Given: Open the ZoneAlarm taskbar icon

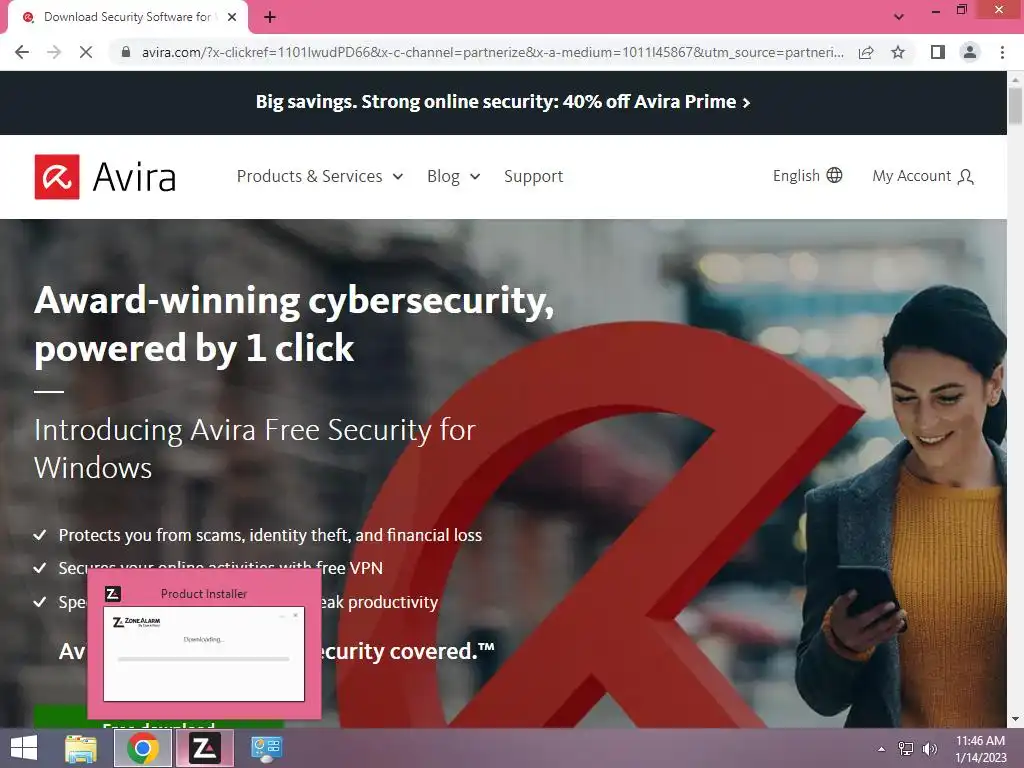Looking at the screenshot, I should [204, 748].
